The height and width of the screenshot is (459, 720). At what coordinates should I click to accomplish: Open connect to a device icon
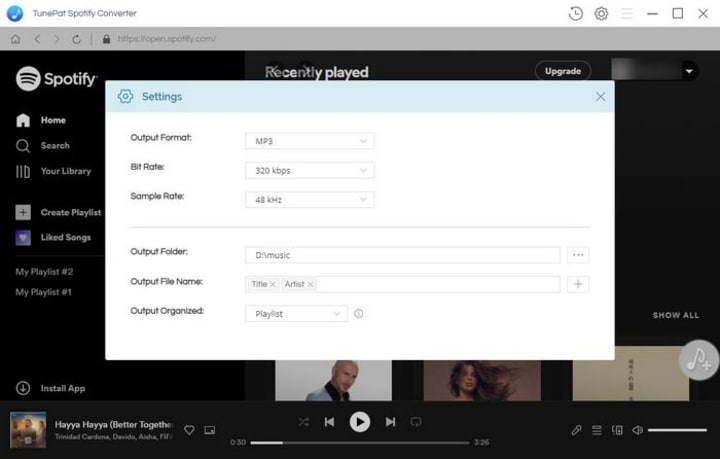617,430
